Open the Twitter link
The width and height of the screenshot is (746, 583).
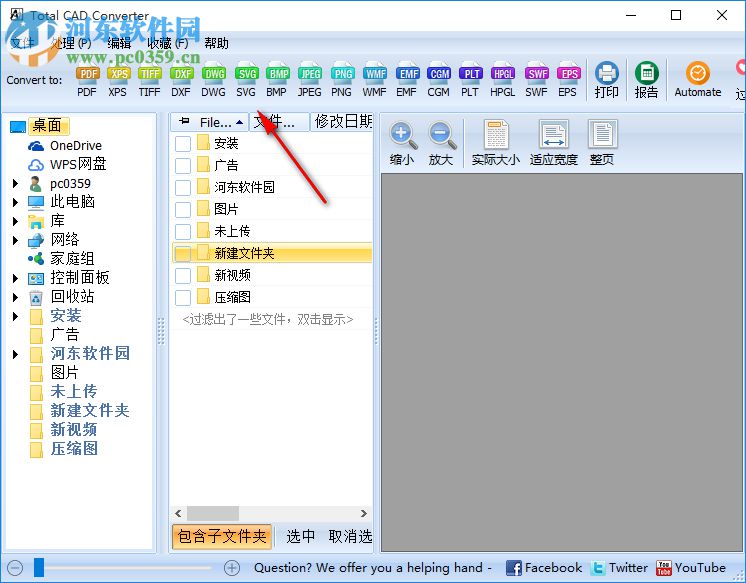619,568
